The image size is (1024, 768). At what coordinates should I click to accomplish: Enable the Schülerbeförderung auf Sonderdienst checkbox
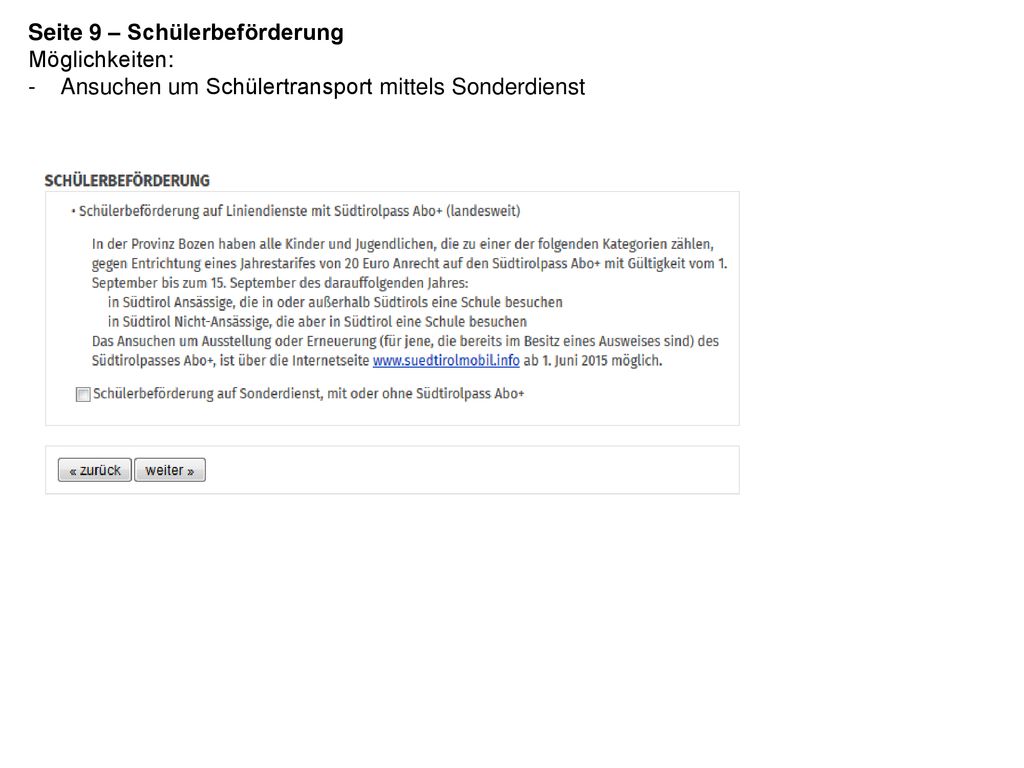[x=83, y=394]
